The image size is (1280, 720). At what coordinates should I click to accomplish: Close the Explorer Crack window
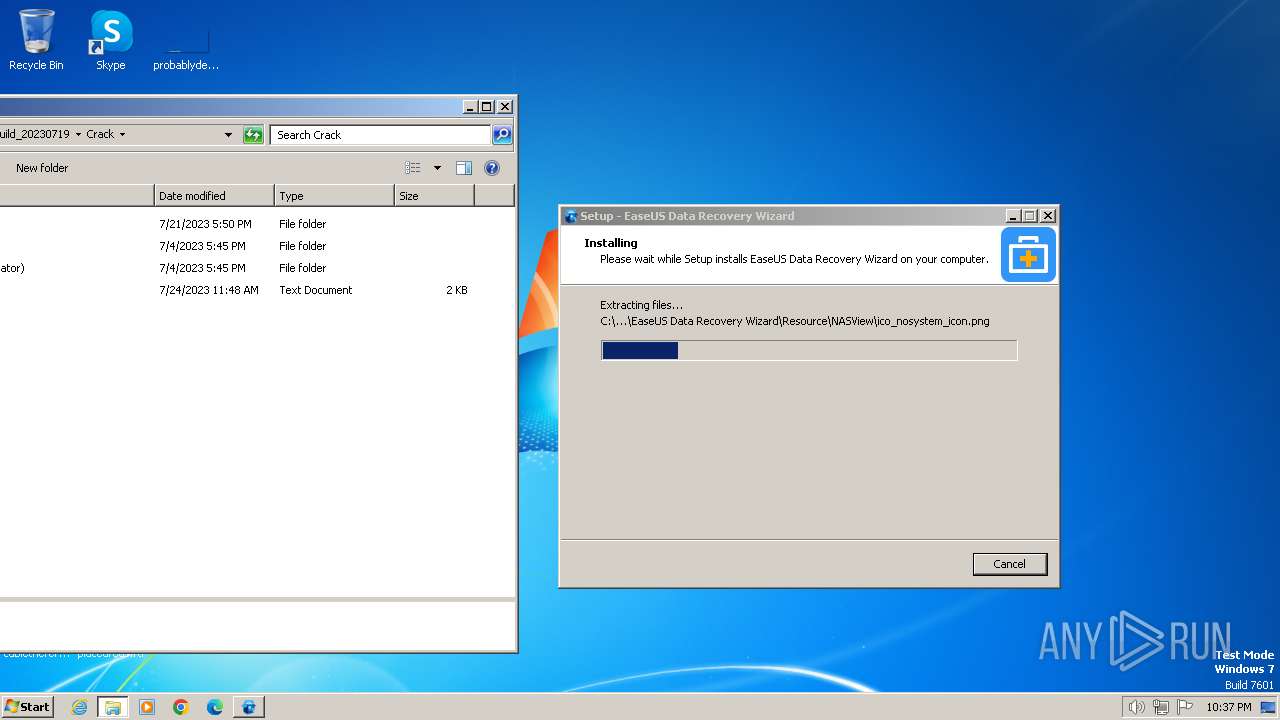click(505, 107)
